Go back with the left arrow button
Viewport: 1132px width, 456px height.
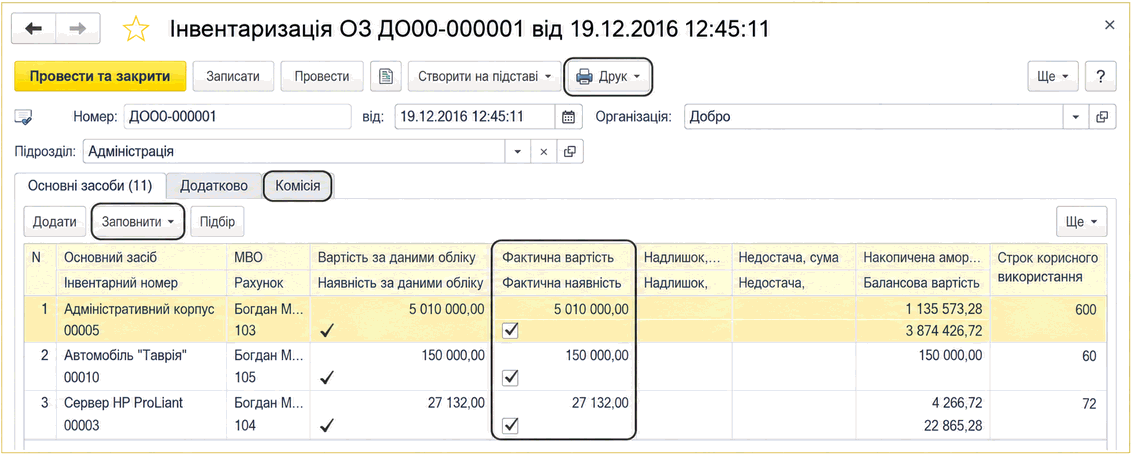pos(35,28)
